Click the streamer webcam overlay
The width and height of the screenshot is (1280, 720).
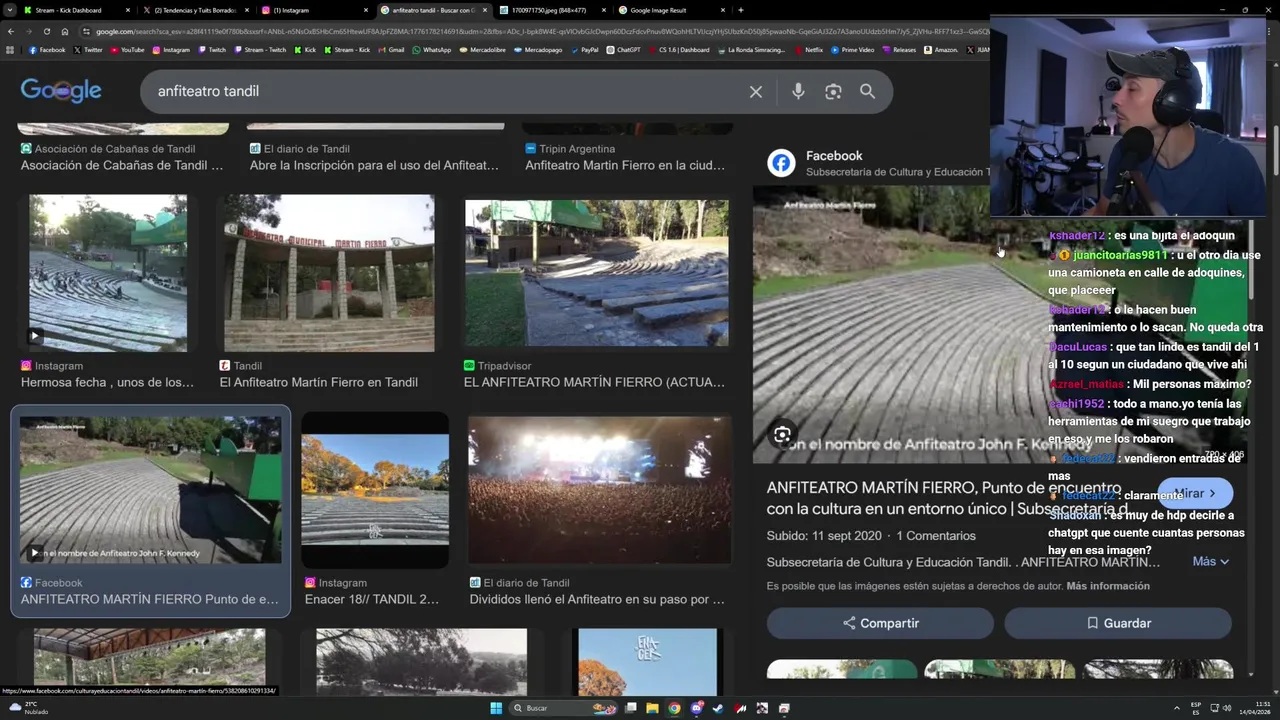click(x=1128, y=116)
